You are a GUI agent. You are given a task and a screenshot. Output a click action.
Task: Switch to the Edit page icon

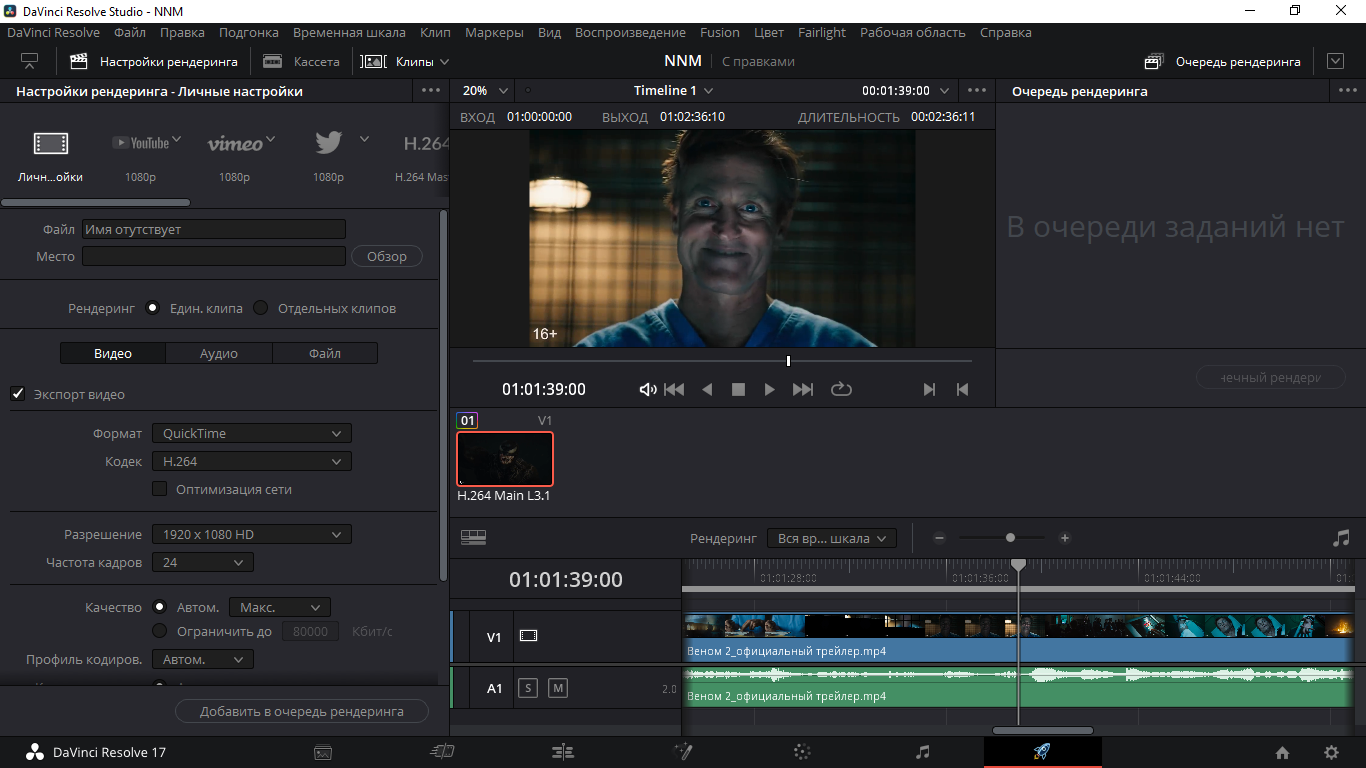point(563,752)
